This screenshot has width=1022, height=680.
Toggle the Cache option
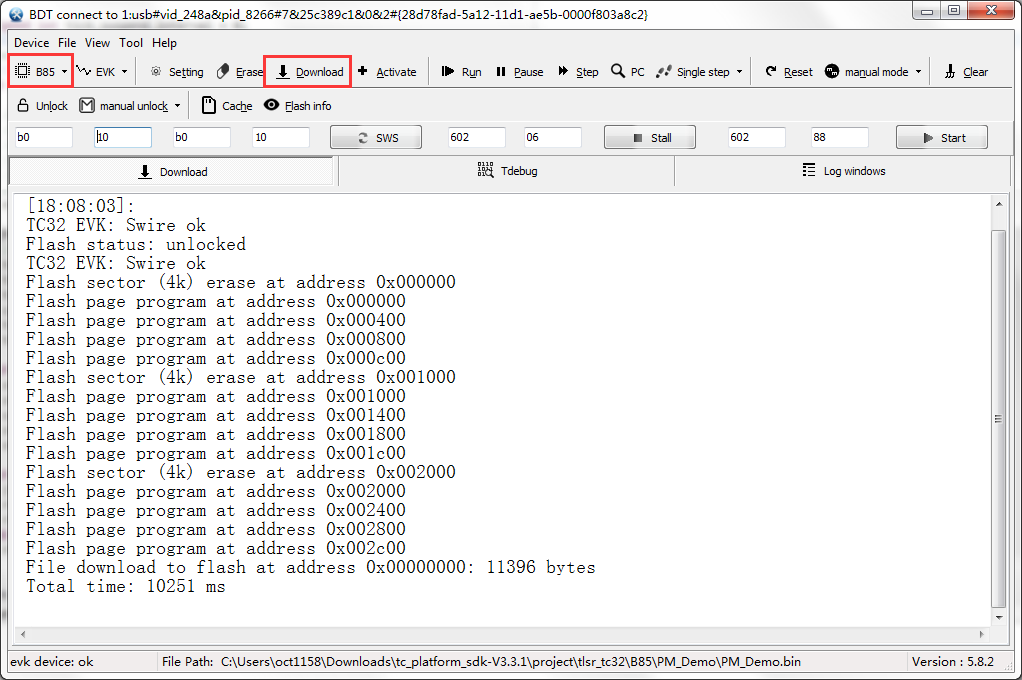(x=209, y=105)
